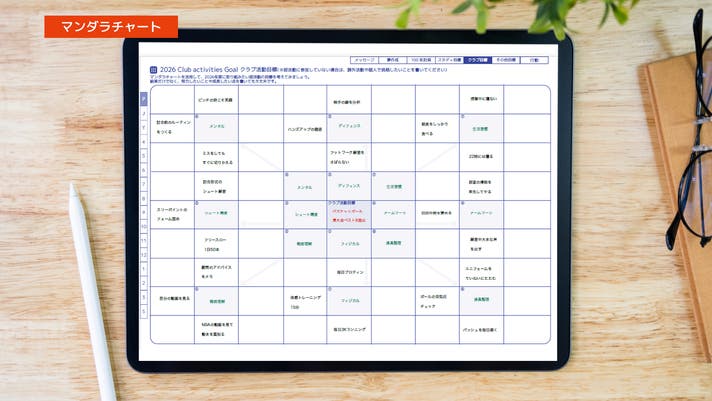The image size is (712, 401).
Task: Click corner icon of central 生活習慣 cell
Action: (374, 176)
